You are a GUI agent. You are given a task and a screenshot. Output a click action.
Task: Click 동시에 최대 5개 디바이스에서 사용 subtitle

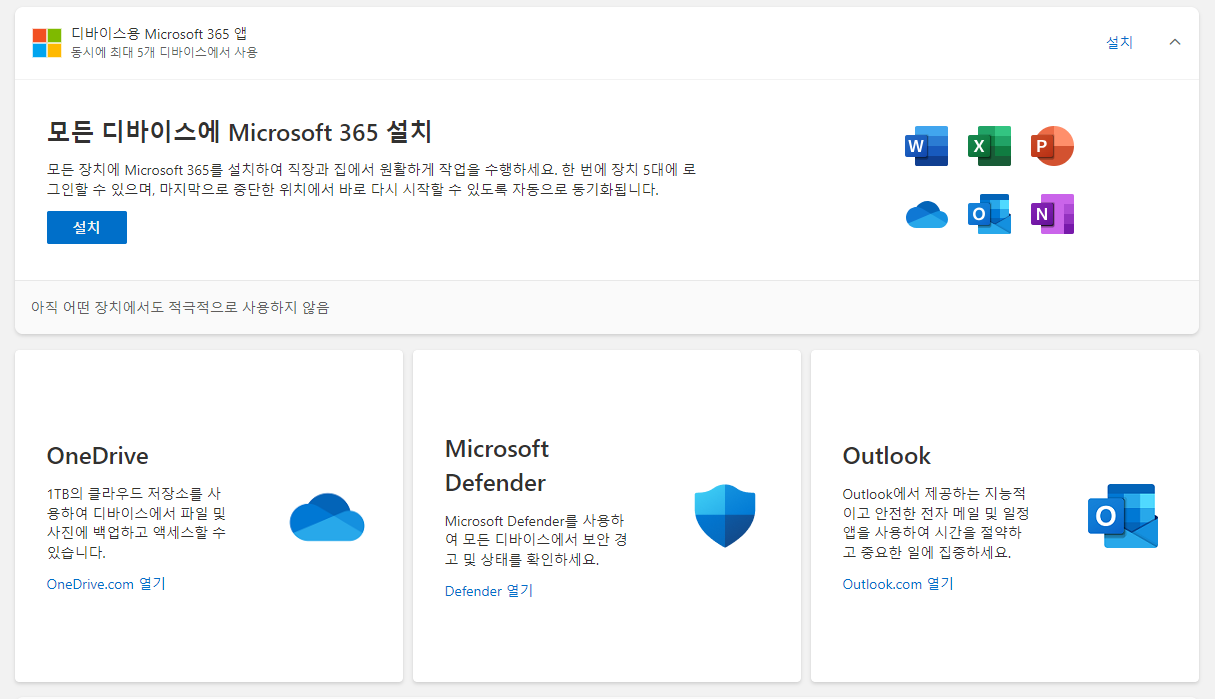[x=164, y=52]
